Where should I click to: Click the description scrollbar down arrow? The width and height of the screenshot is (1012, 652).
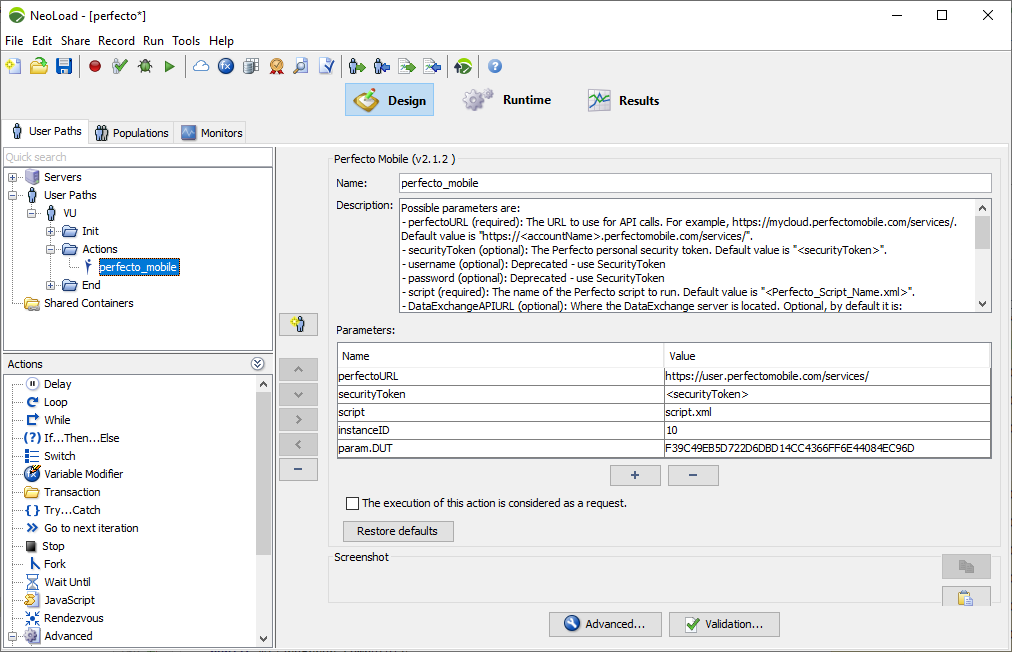point(982,304)
